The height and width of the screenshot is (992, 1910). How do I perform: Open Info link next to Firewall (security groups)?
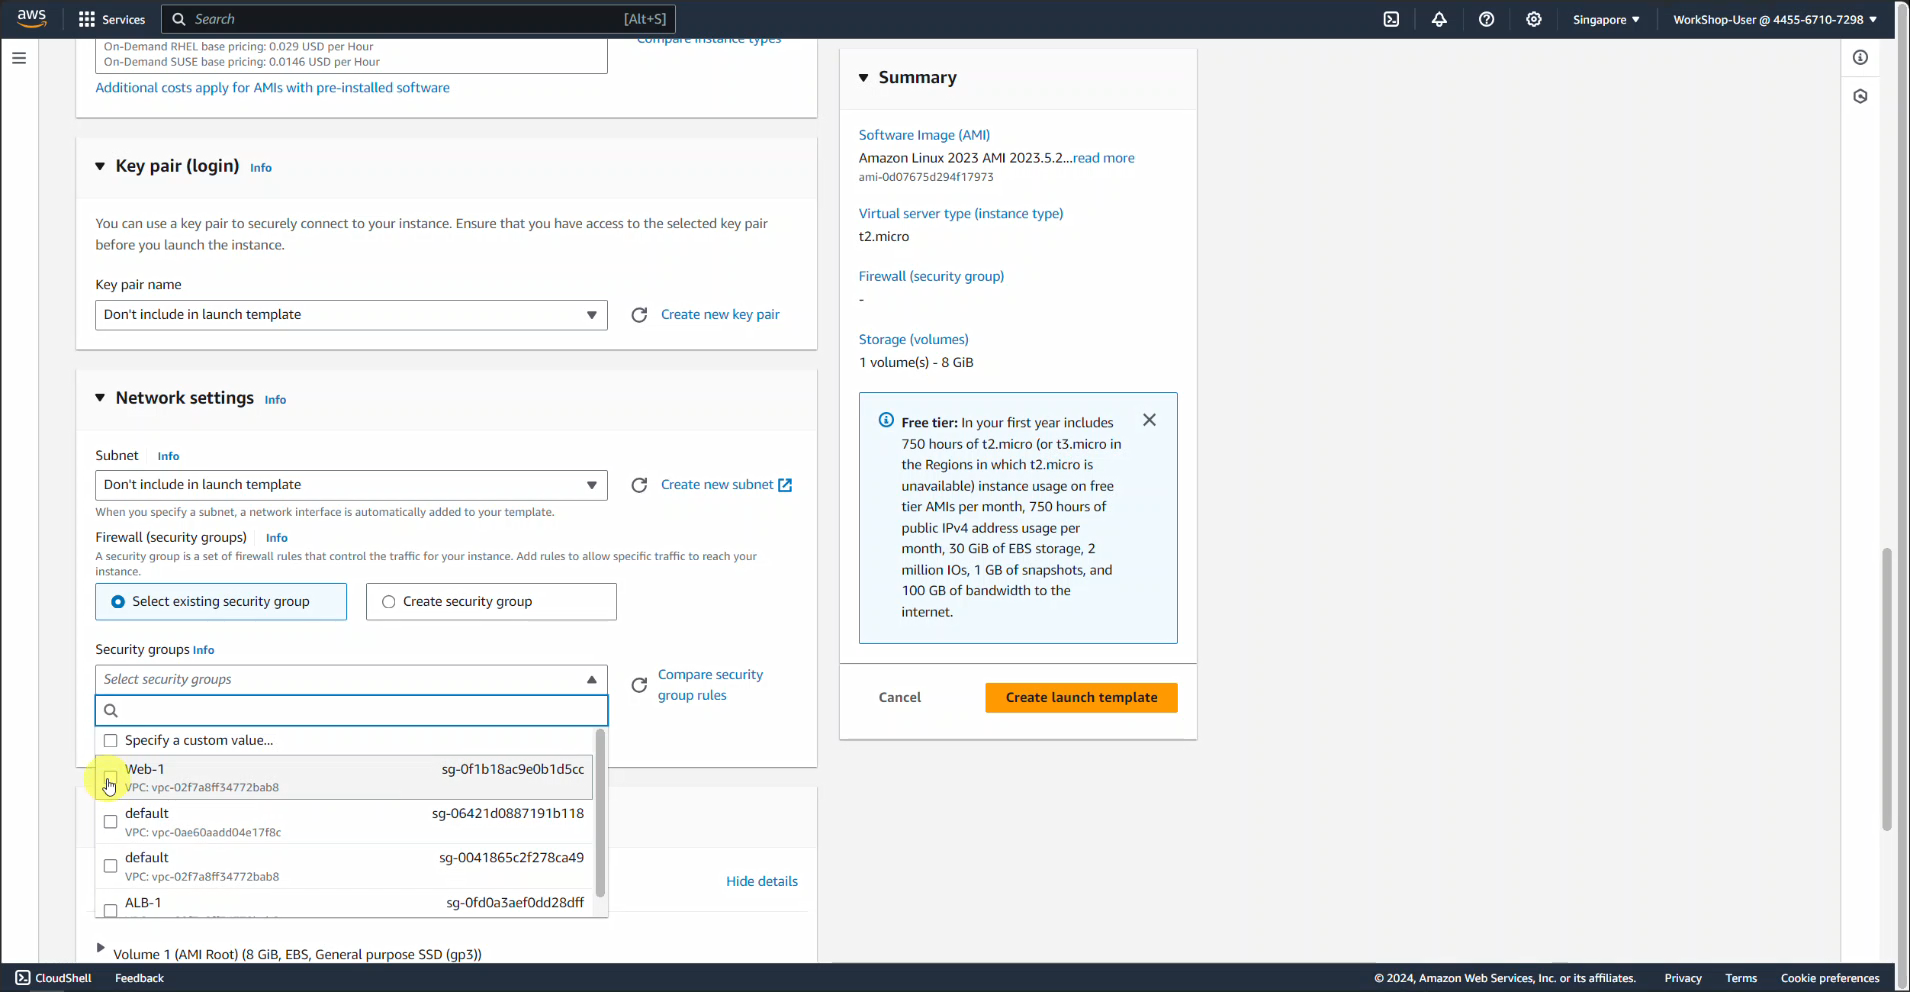277,538
